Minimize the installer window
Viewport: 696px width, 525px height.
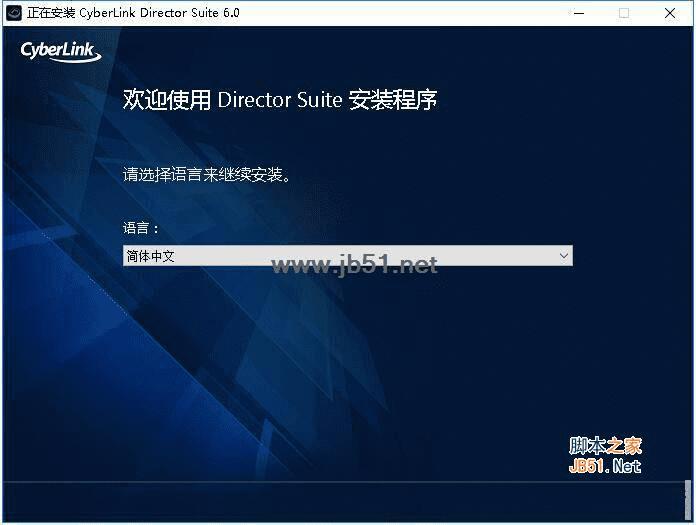579,13
